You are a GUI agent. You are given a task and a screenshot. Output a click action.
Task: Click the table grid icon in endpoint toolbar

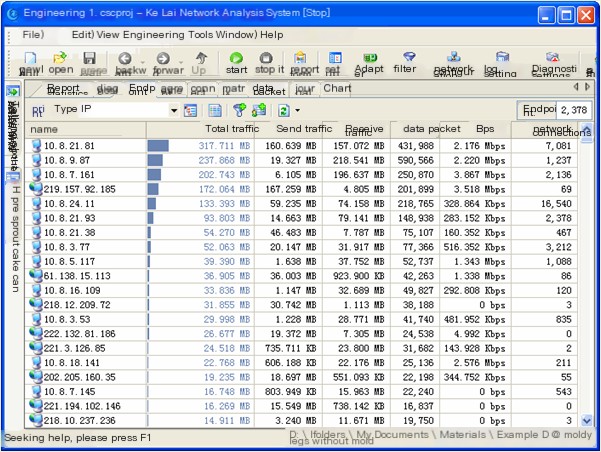point(215,111)
